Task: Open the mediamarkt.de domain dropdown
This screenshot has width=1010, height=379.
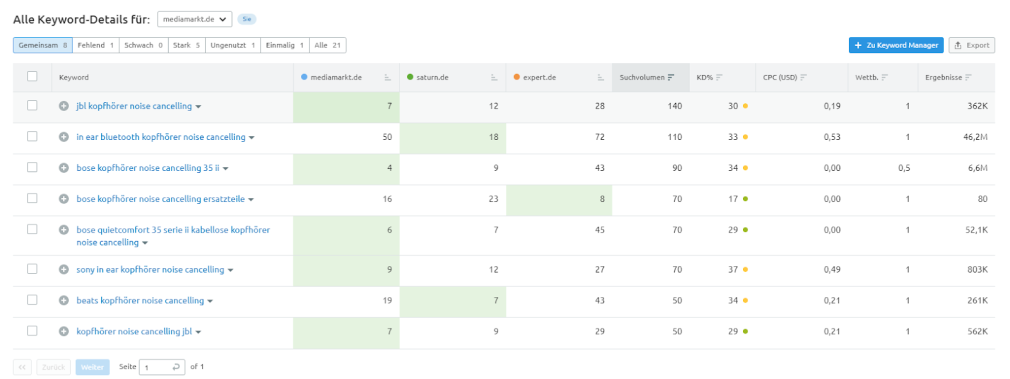Action: 195,19
